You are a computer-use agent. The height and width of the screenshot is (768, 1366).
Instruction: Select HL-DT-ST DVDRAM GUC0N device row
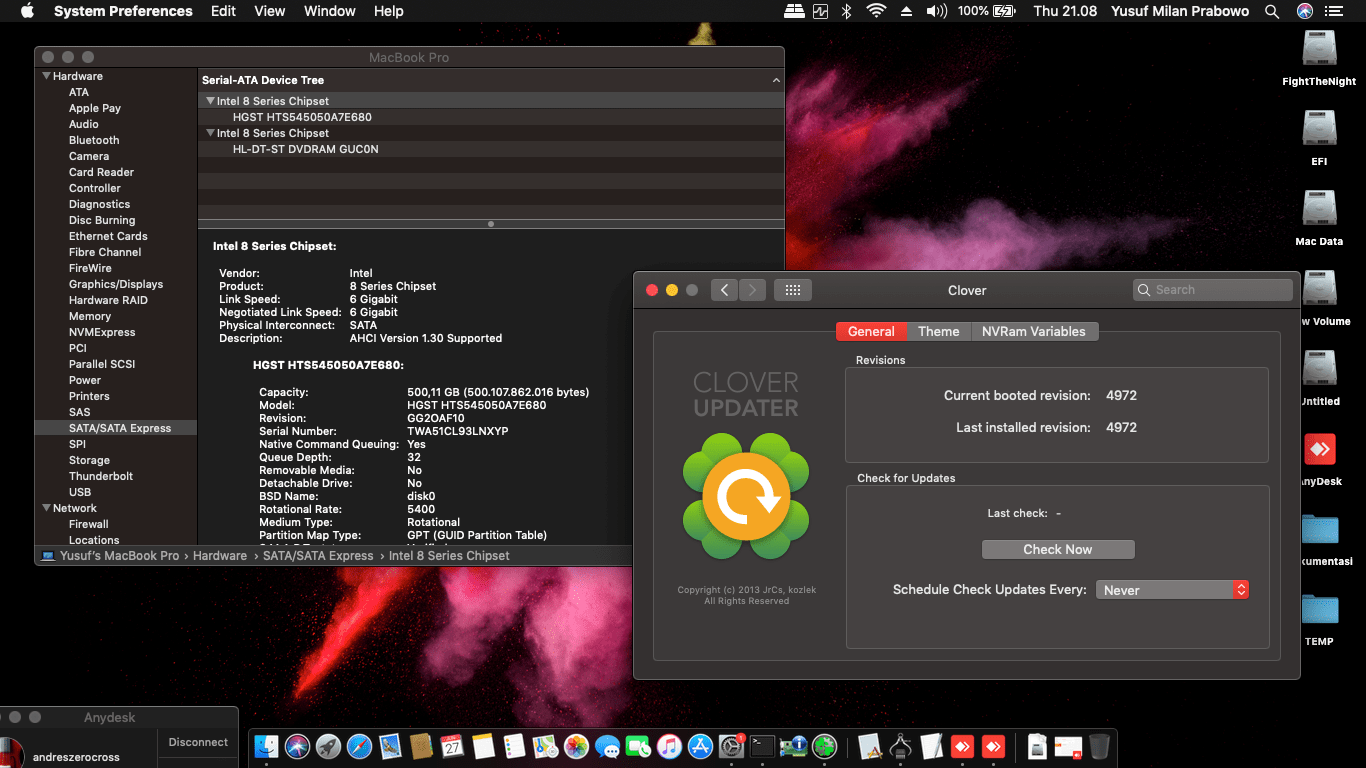coord(490,149)
